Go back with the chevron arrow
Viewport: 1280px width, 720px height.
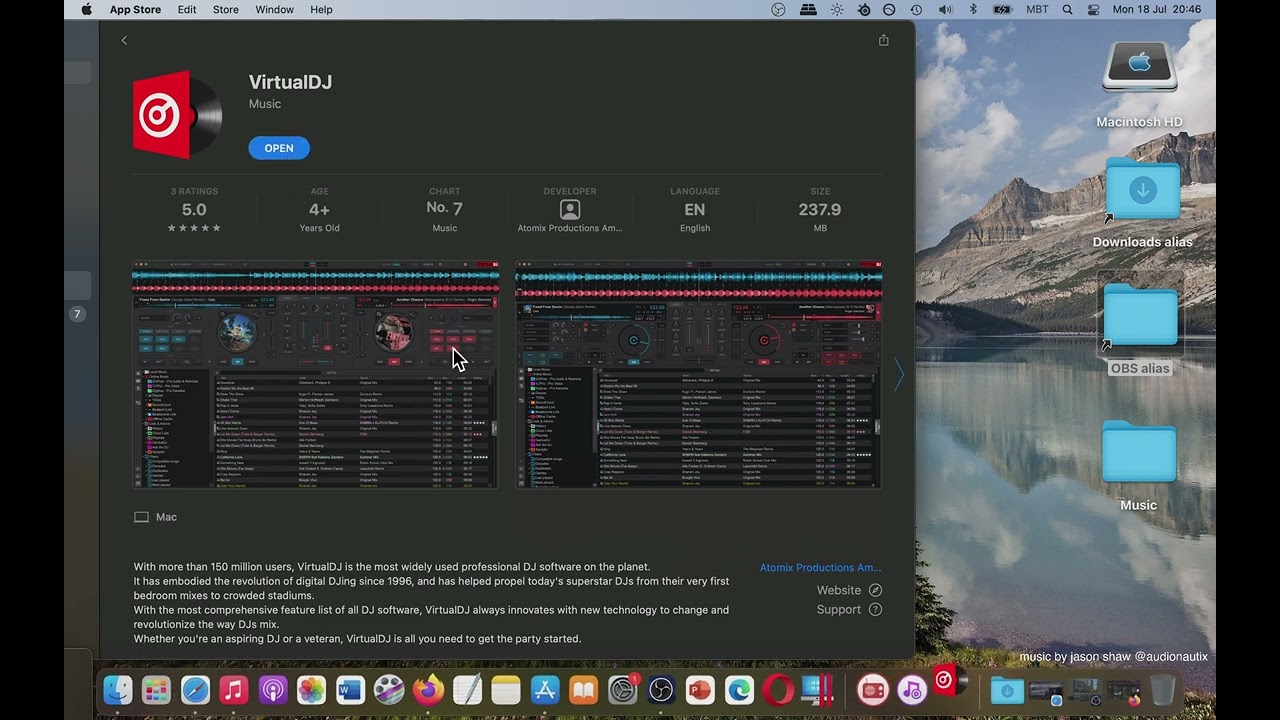(x=124, y=40)
